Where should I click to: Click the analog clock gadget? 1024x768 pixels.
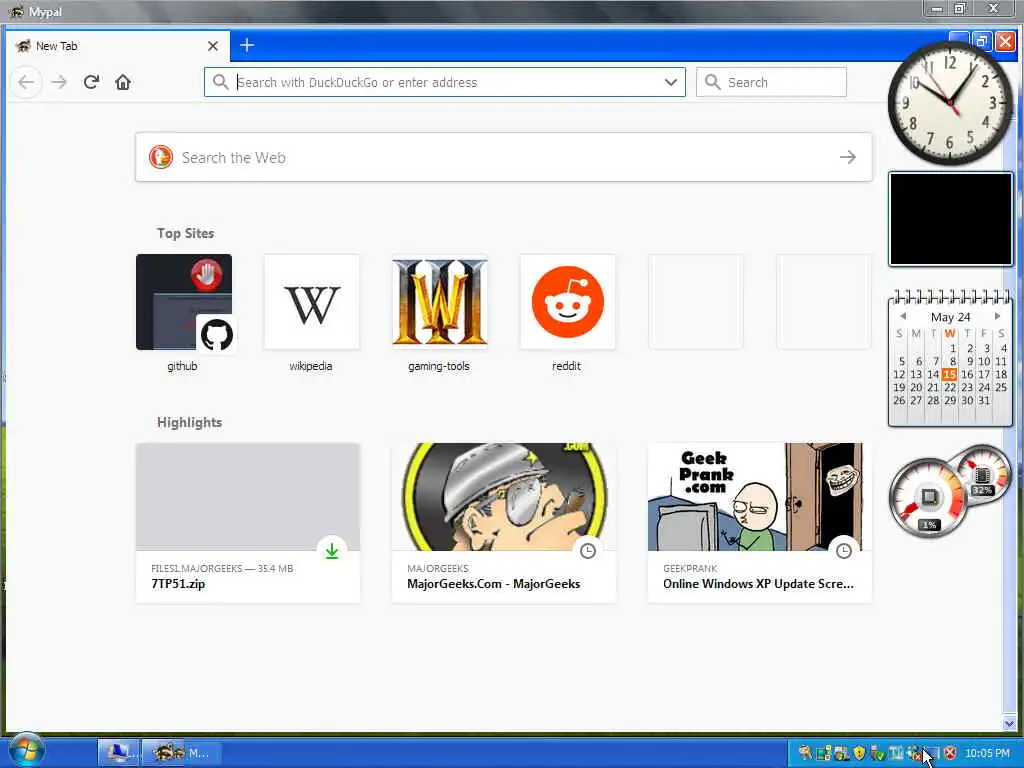coord(950,103)
